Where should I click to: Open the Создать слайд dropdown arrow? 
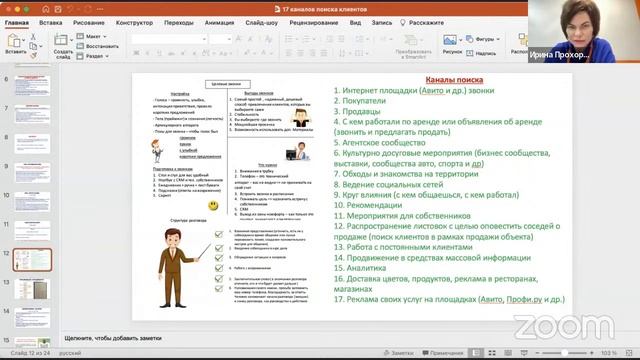coord(71,40)
